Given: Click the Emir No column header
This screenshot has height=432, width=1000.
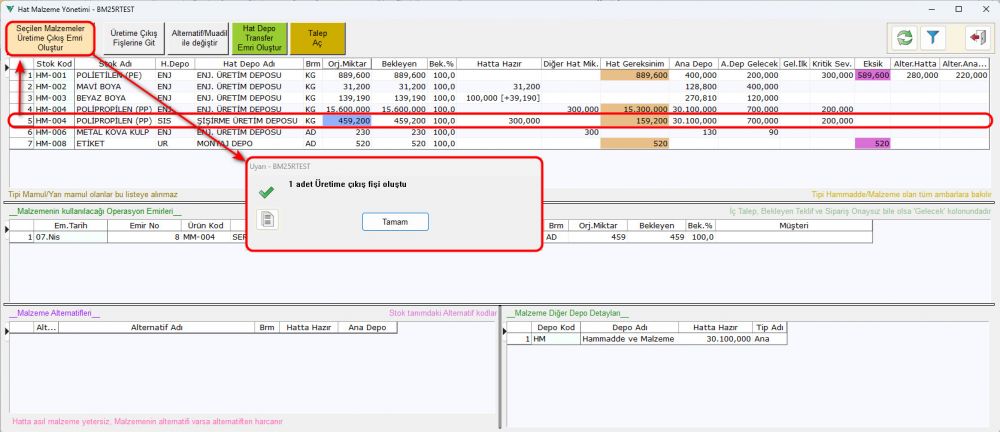Looking at the screenshot, I should [x=144, y=225].
